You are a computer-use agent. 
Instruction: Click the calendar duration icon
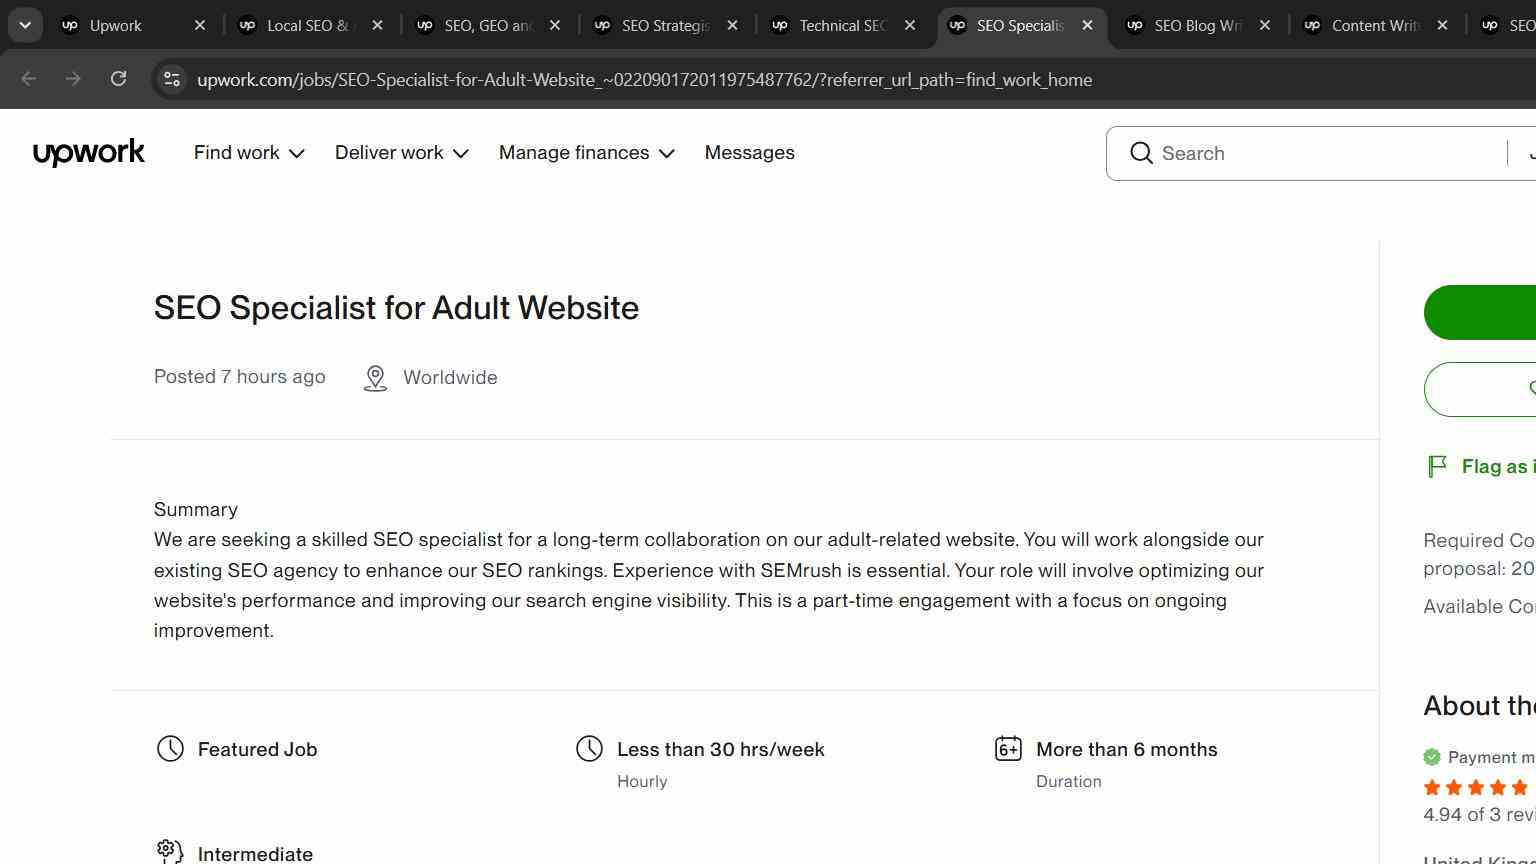point(1008,749)
